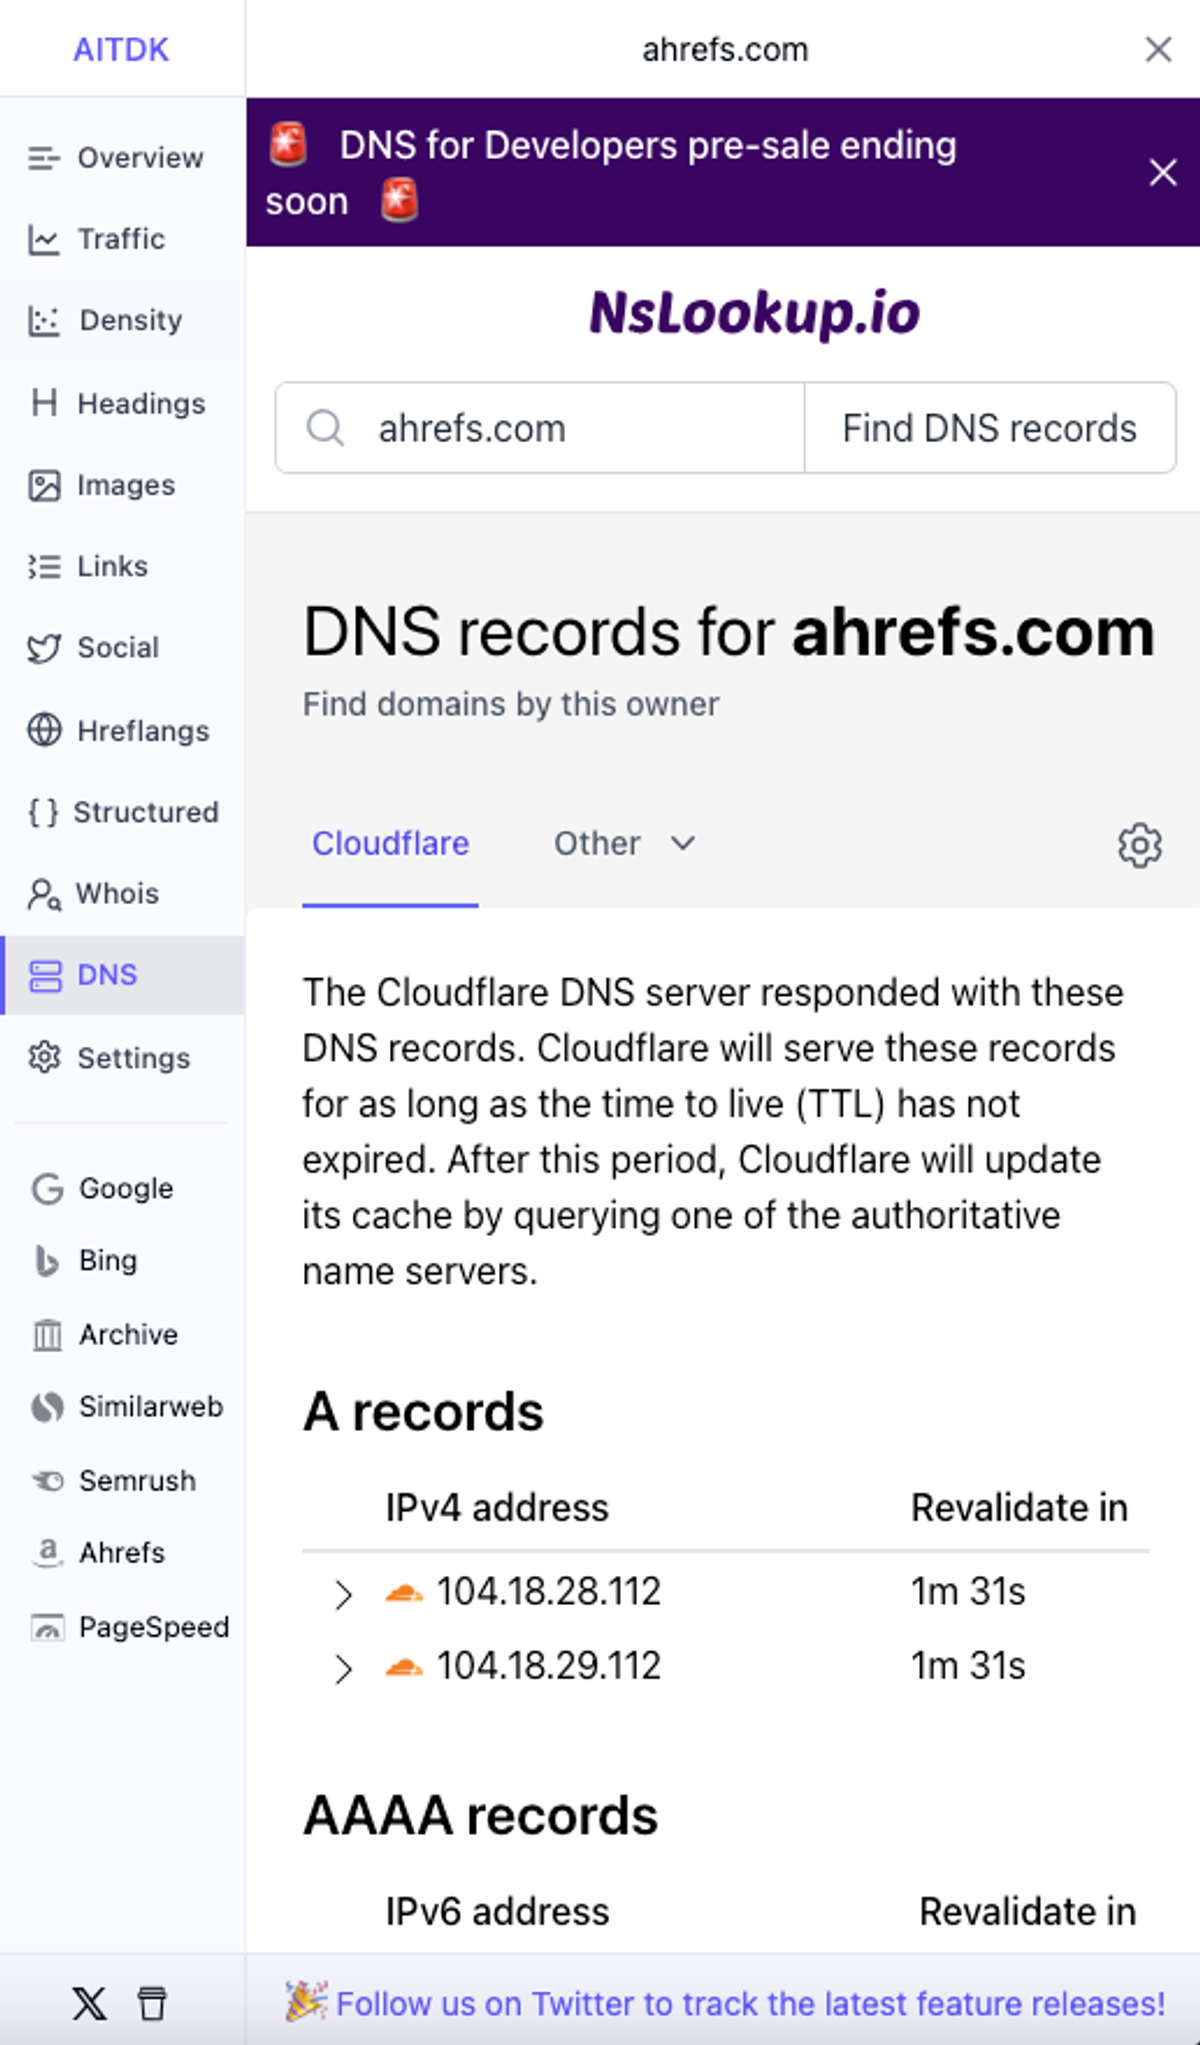
Task: Click the trash bin icon at bottom
Action: [x=152, y=2004]
